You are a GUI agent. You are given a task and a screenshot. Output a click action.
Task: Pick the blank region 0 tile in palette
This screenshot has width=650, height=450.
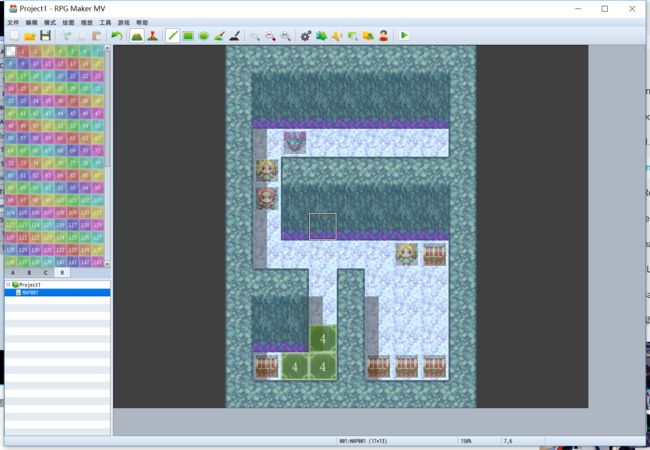[11, 51]
